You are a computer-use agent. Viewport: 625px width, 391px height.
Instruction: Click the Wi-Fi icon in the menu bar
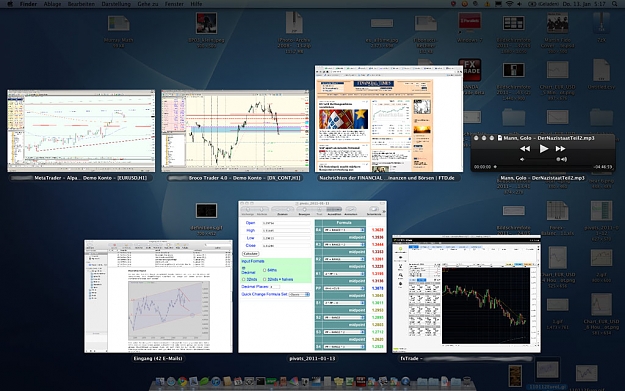pyautogui.click(x=509, y=4)
